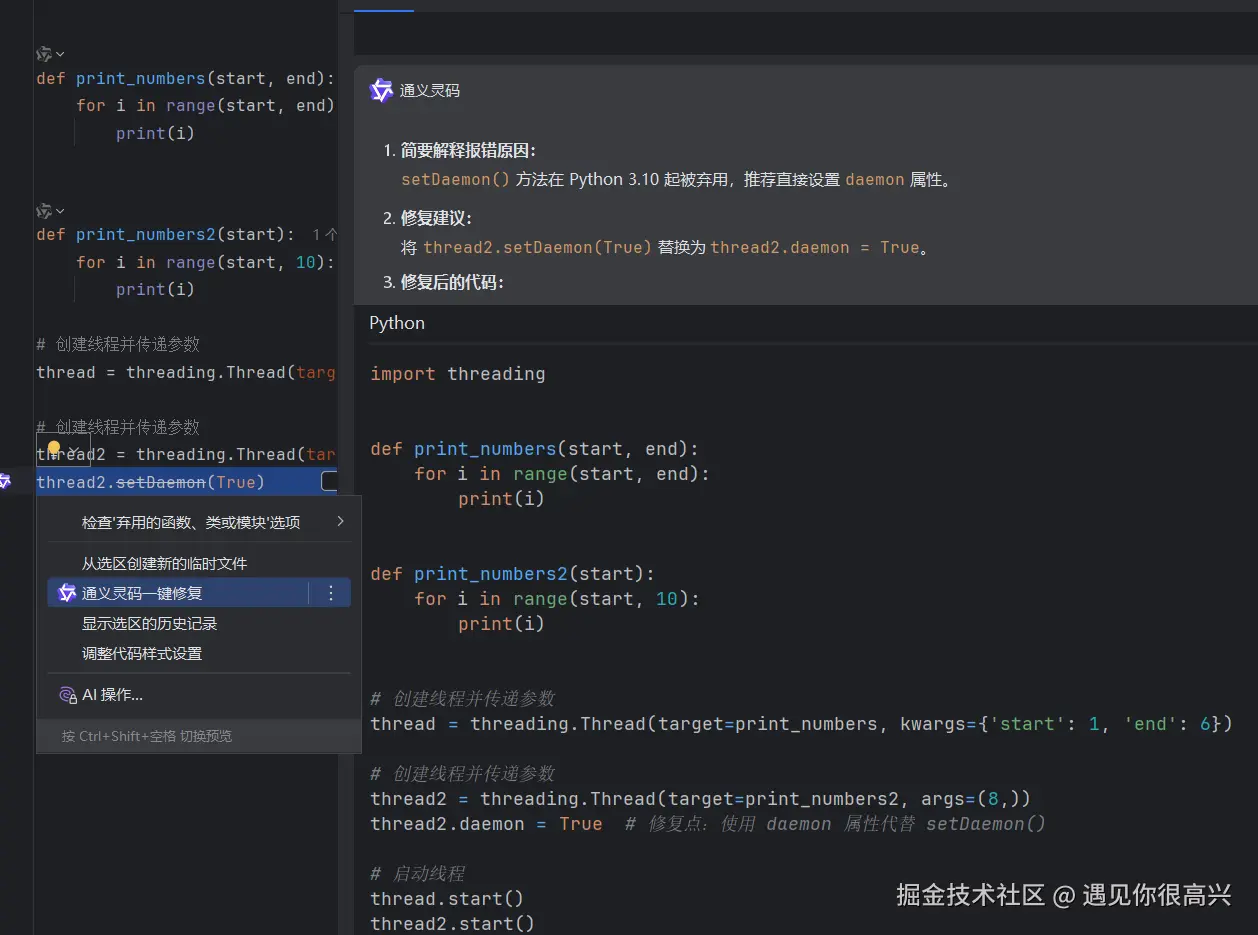Click args=(8,) thread2 line in chat code
1258x935 pixels.
(x=700, y=799)
